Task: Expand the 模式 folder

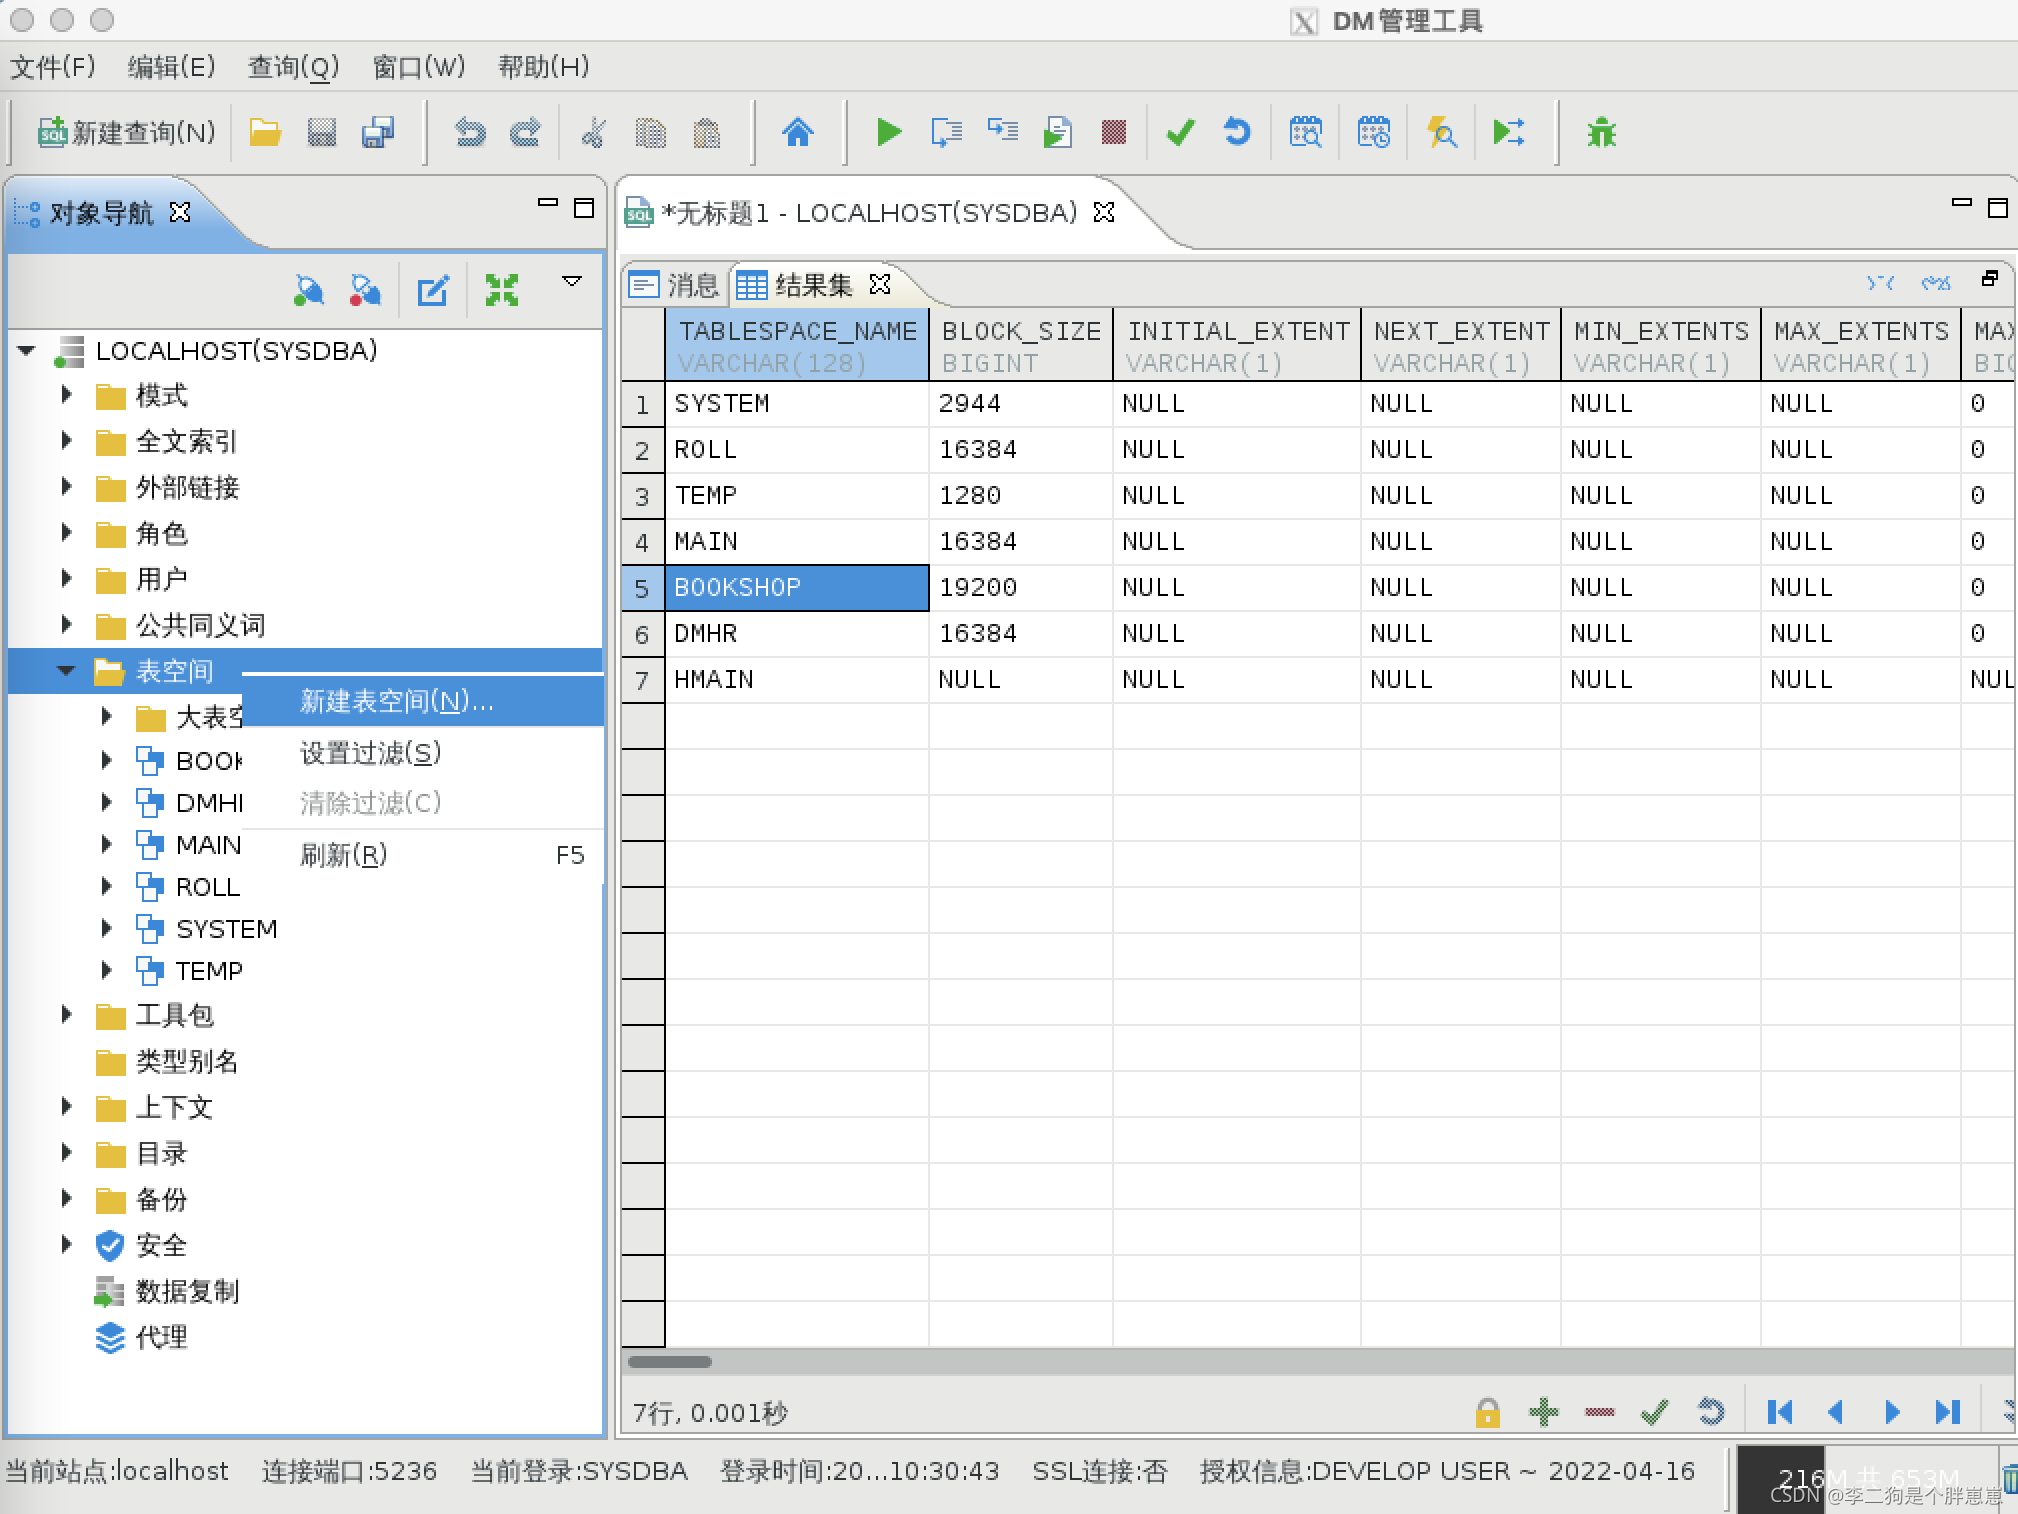Action: pyautogui.click(x=67, y=394)
